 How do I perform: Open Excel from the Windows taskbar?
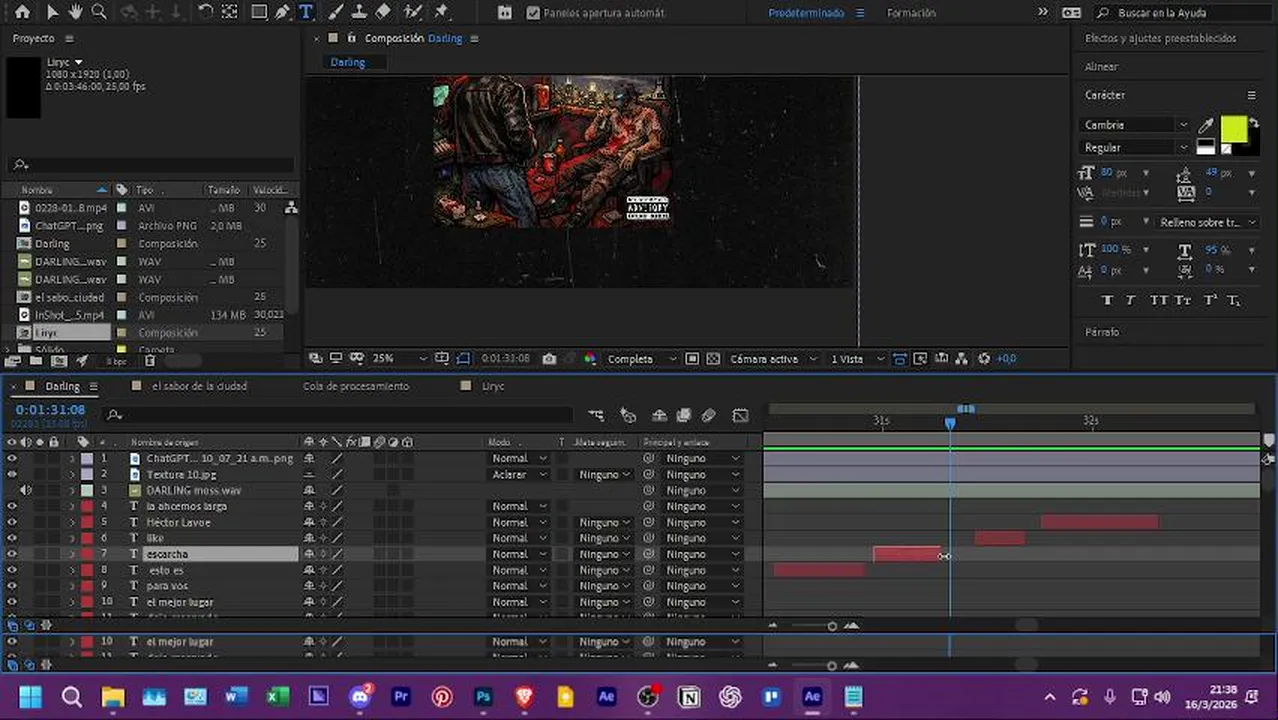click(277, 697)
